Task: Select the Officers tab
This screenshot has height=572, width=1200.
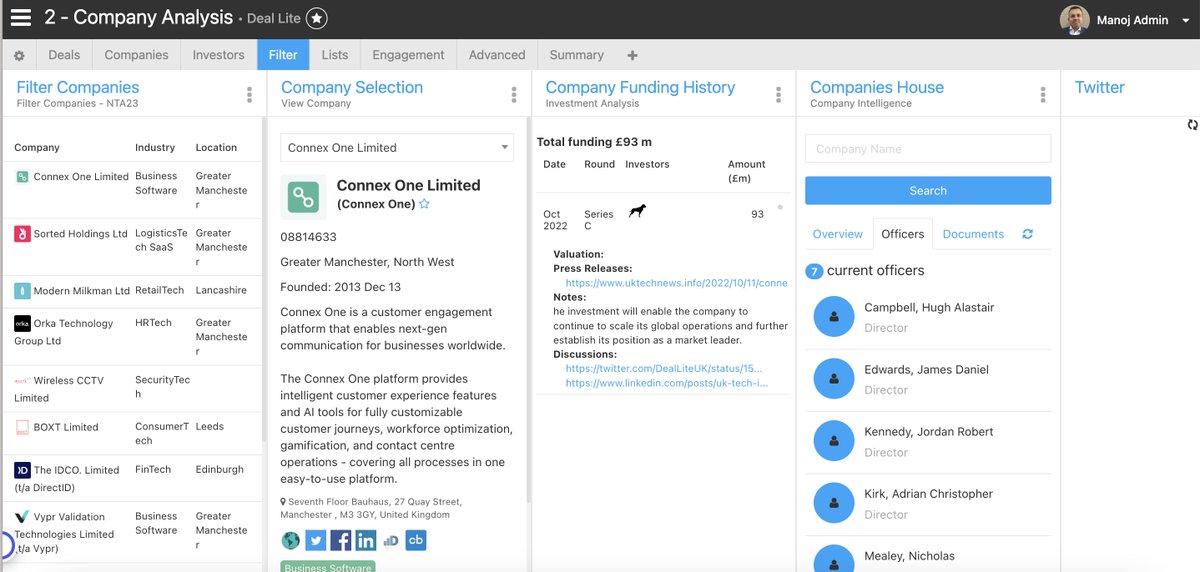Action: point(903,234)
